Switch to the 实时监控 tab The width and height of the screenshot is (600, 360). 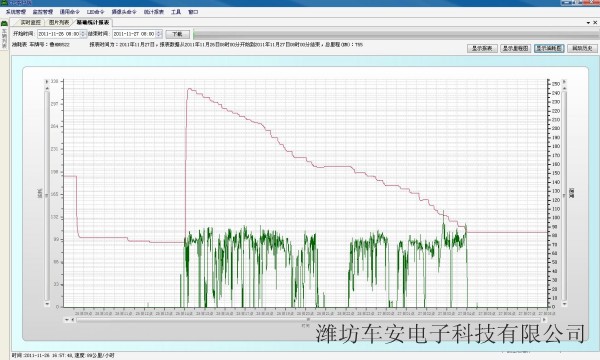point(30,23)
